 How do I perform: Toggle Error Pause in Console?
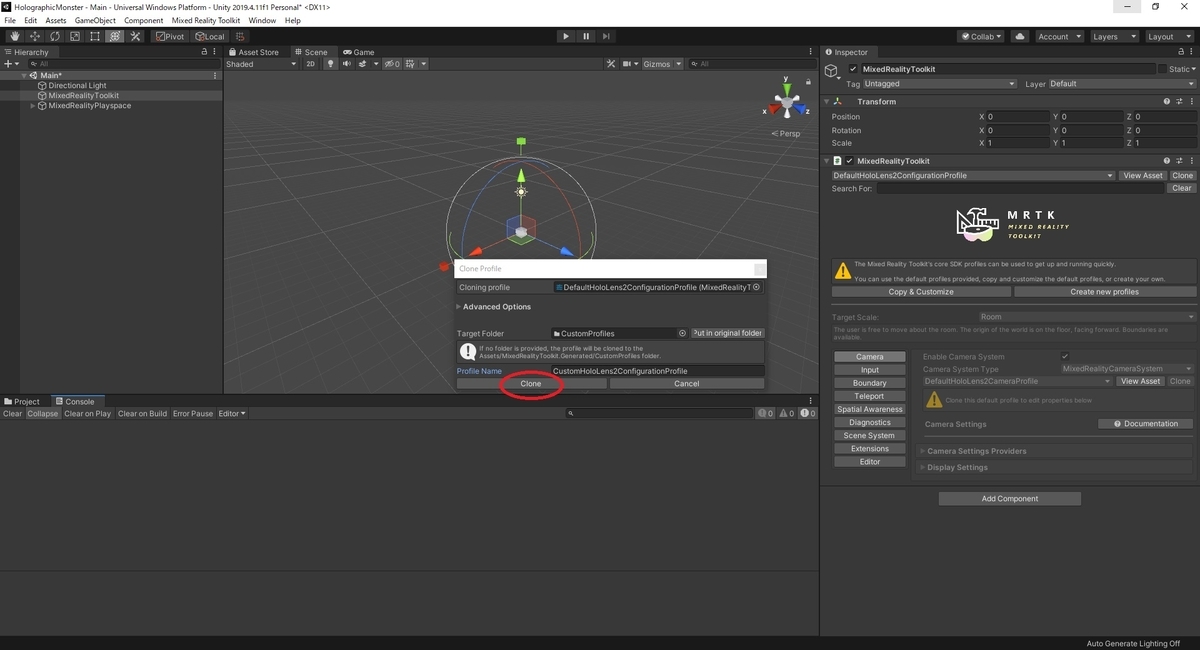tap(193, 413)
